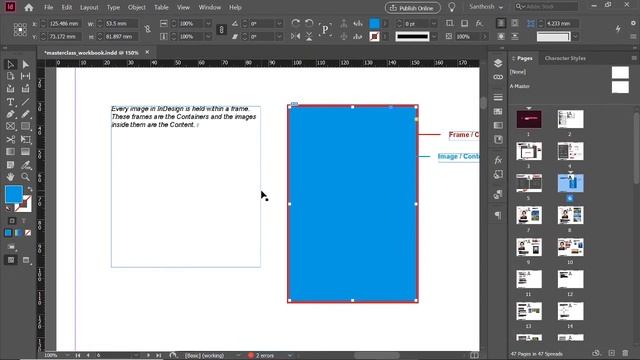Viewport: 640px width, 360px height.
Task: Select the Gradient Feather tool
Action: point(26,152)
